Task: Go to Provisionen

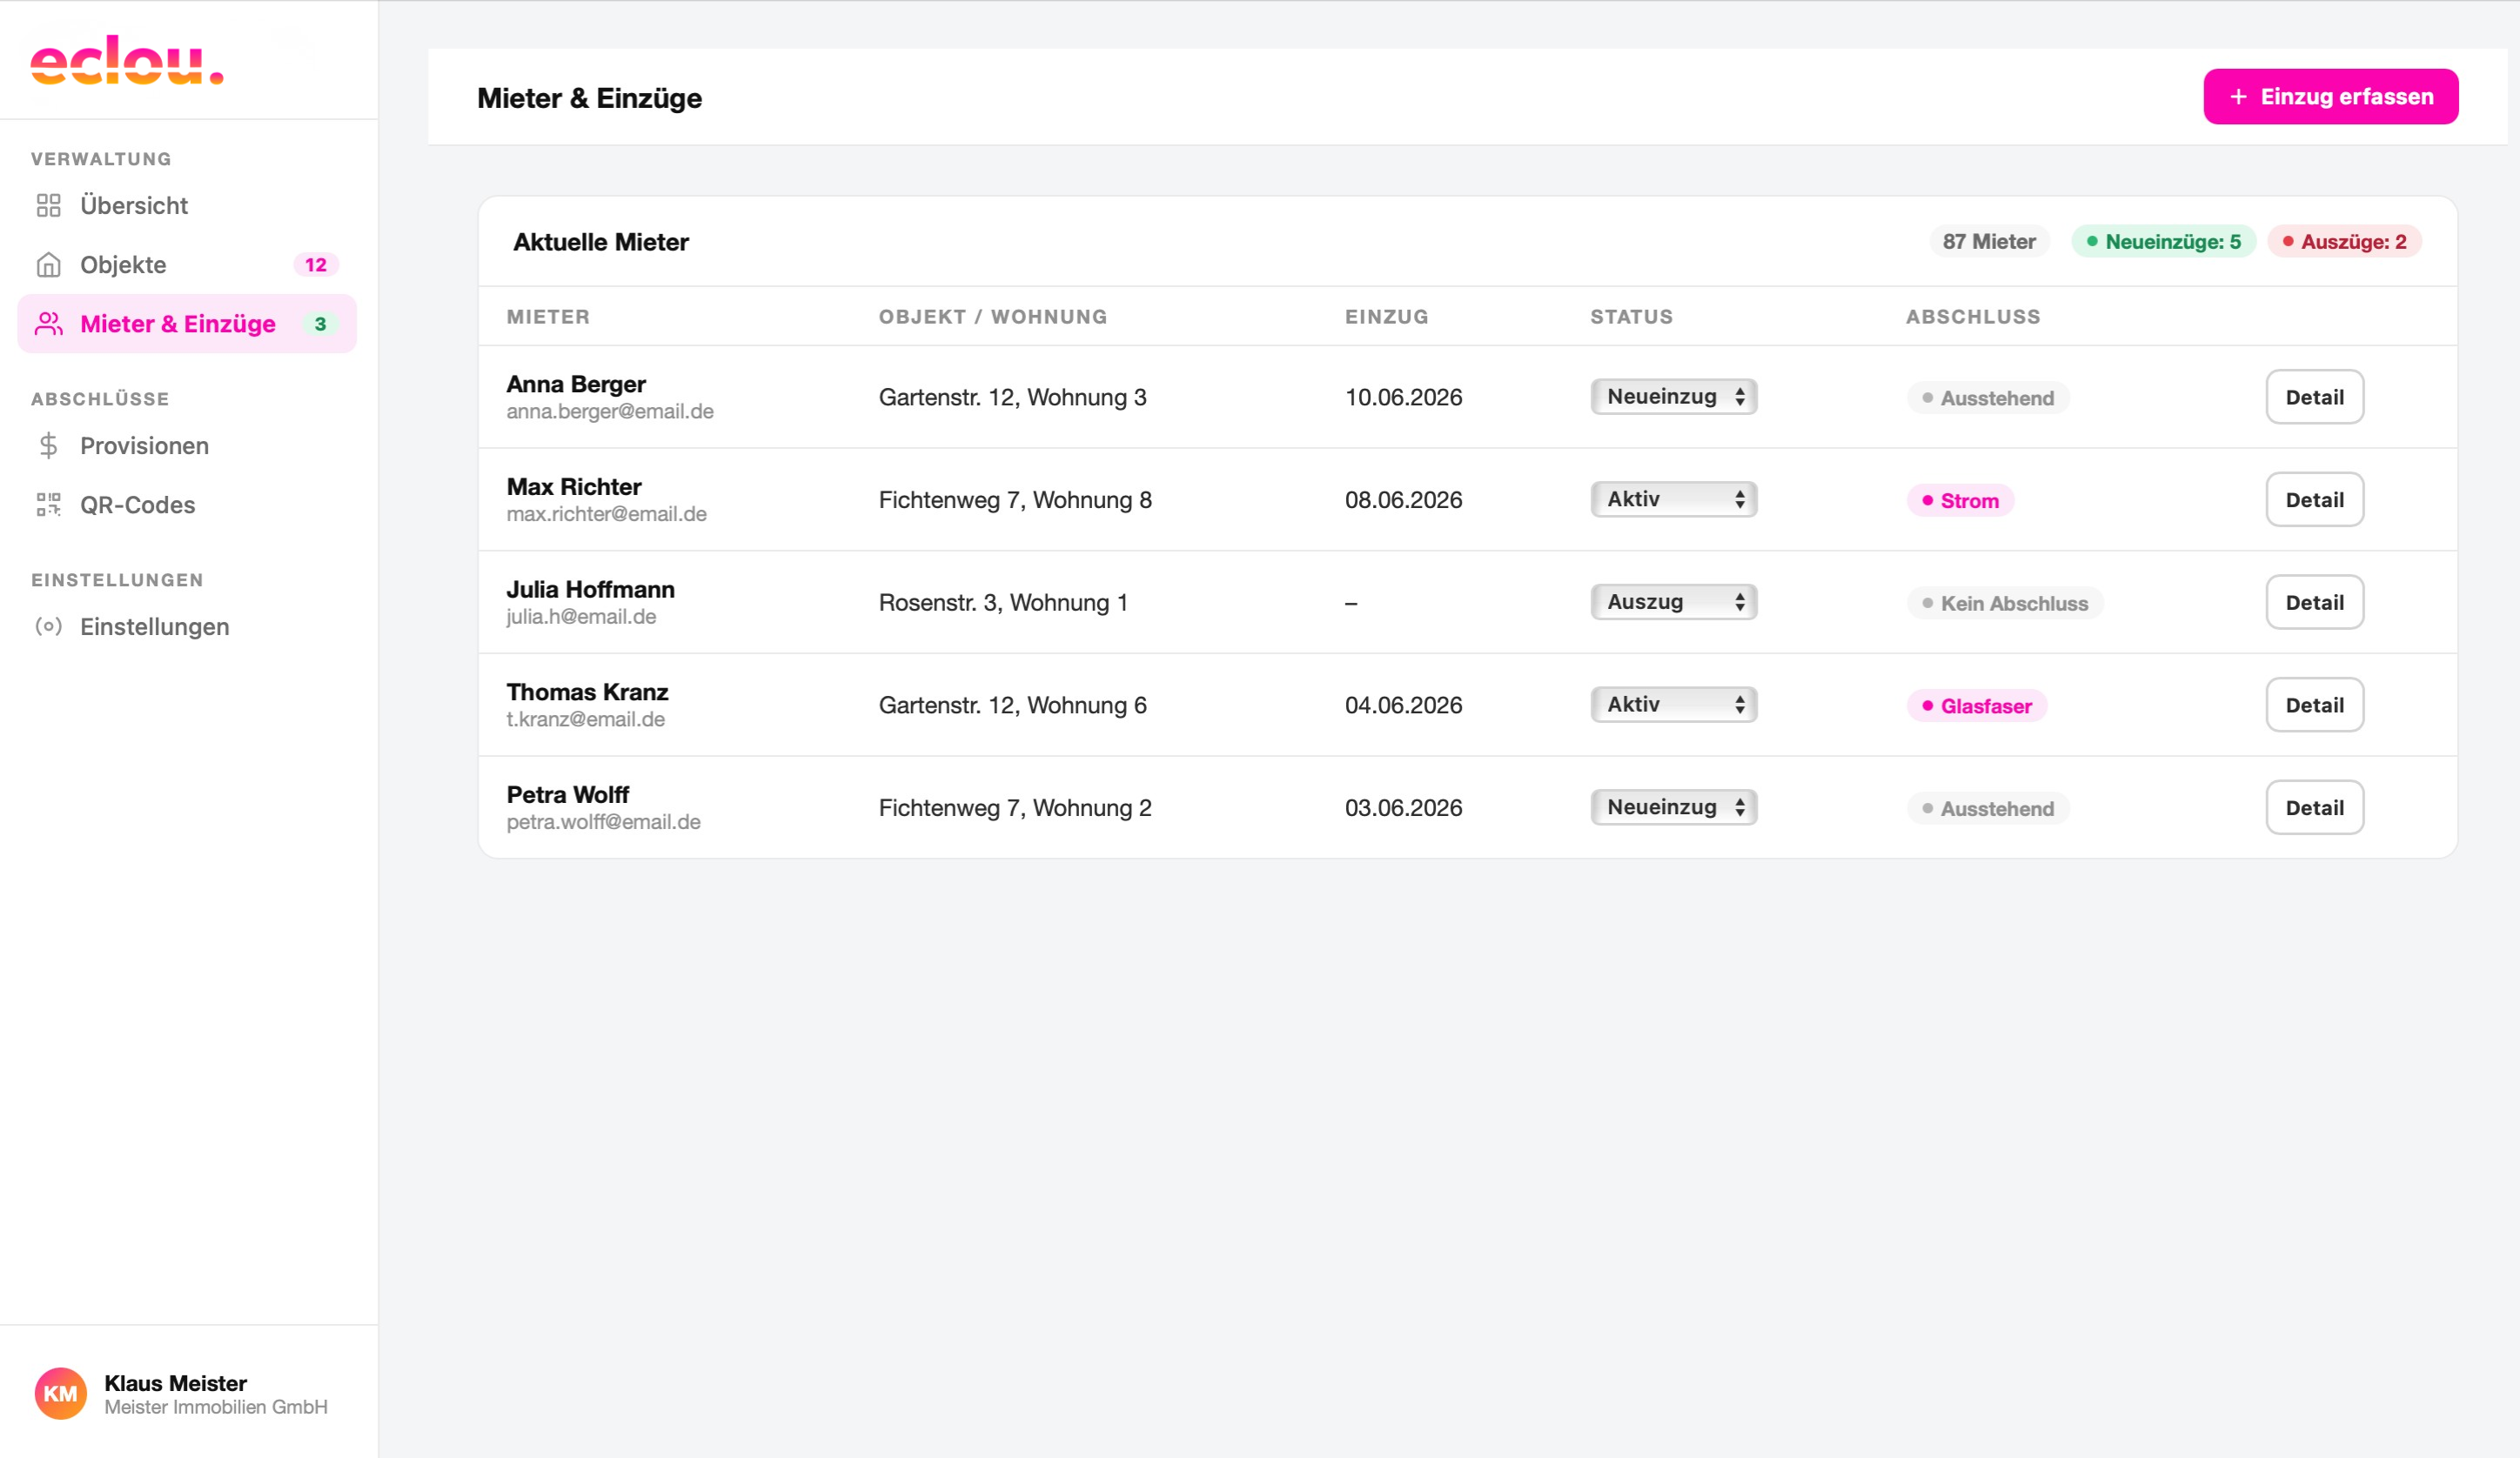Action: pyautogui.click(x=188, y=445)
